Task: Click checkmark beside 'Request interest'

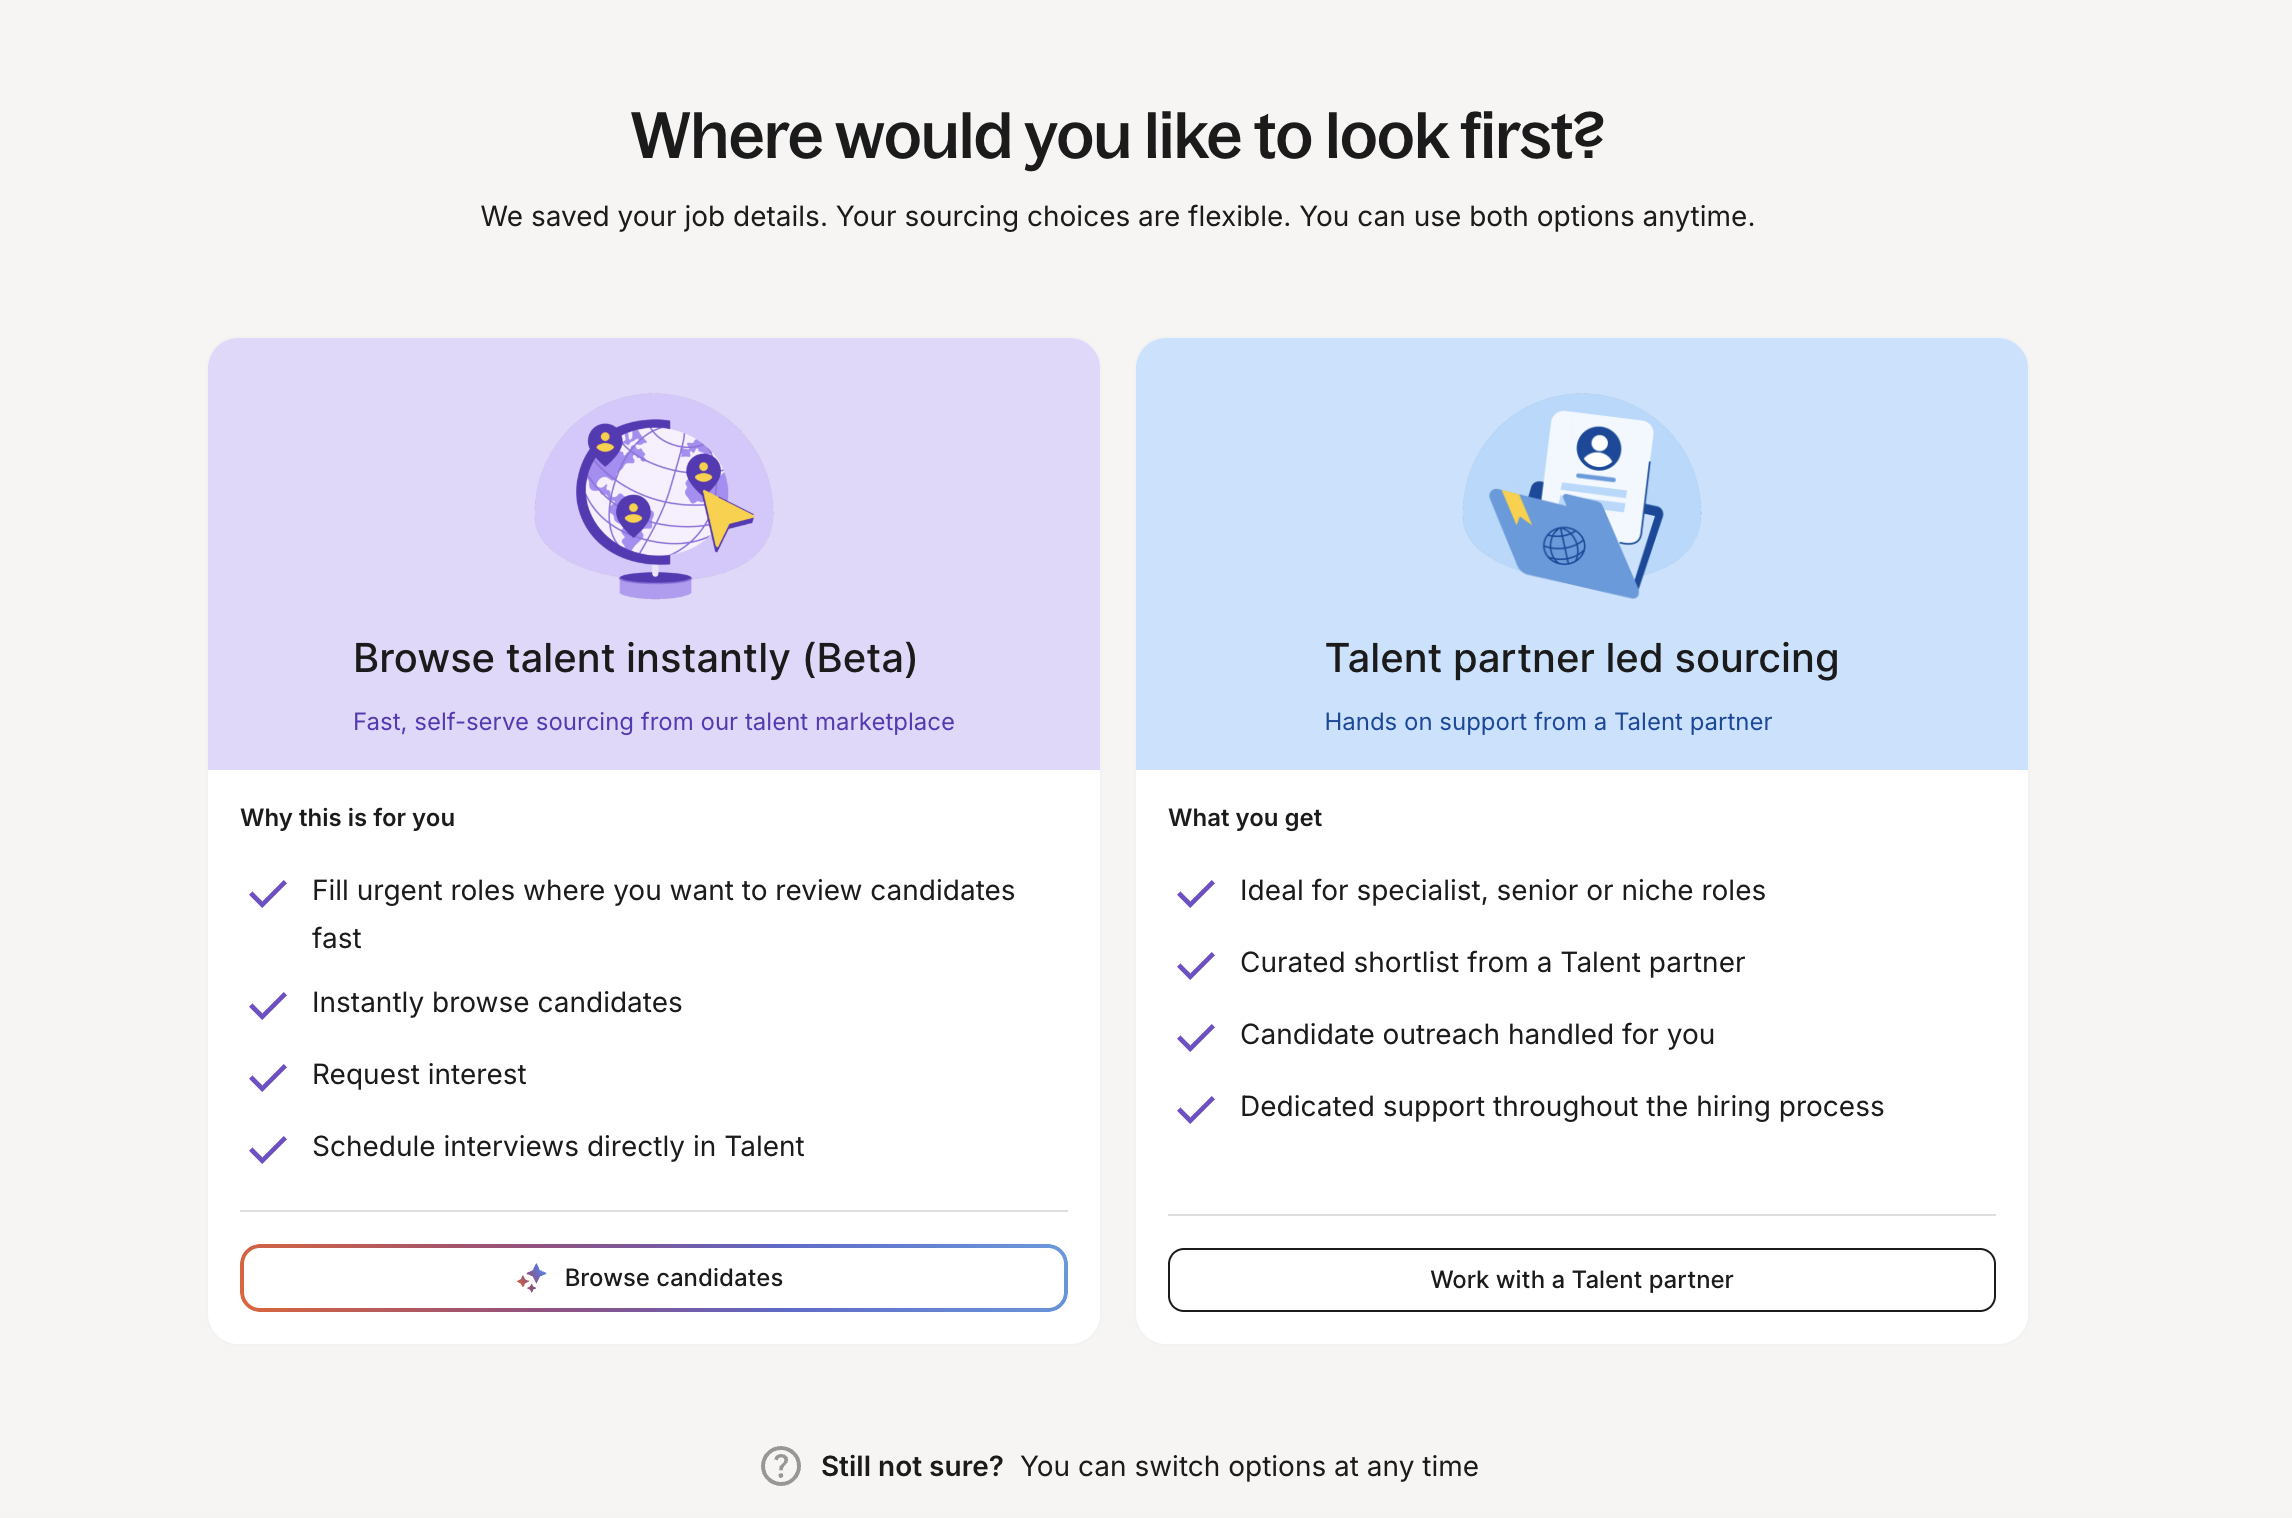Action: click(268, 1076)
